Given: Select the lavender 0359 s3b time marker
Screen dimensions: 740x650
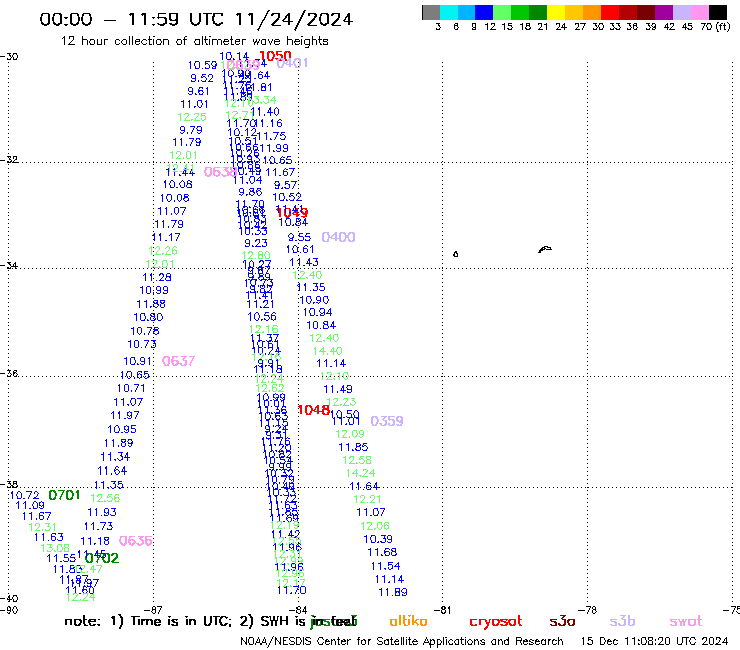Looking at the screenshot, I should (387, 421).
